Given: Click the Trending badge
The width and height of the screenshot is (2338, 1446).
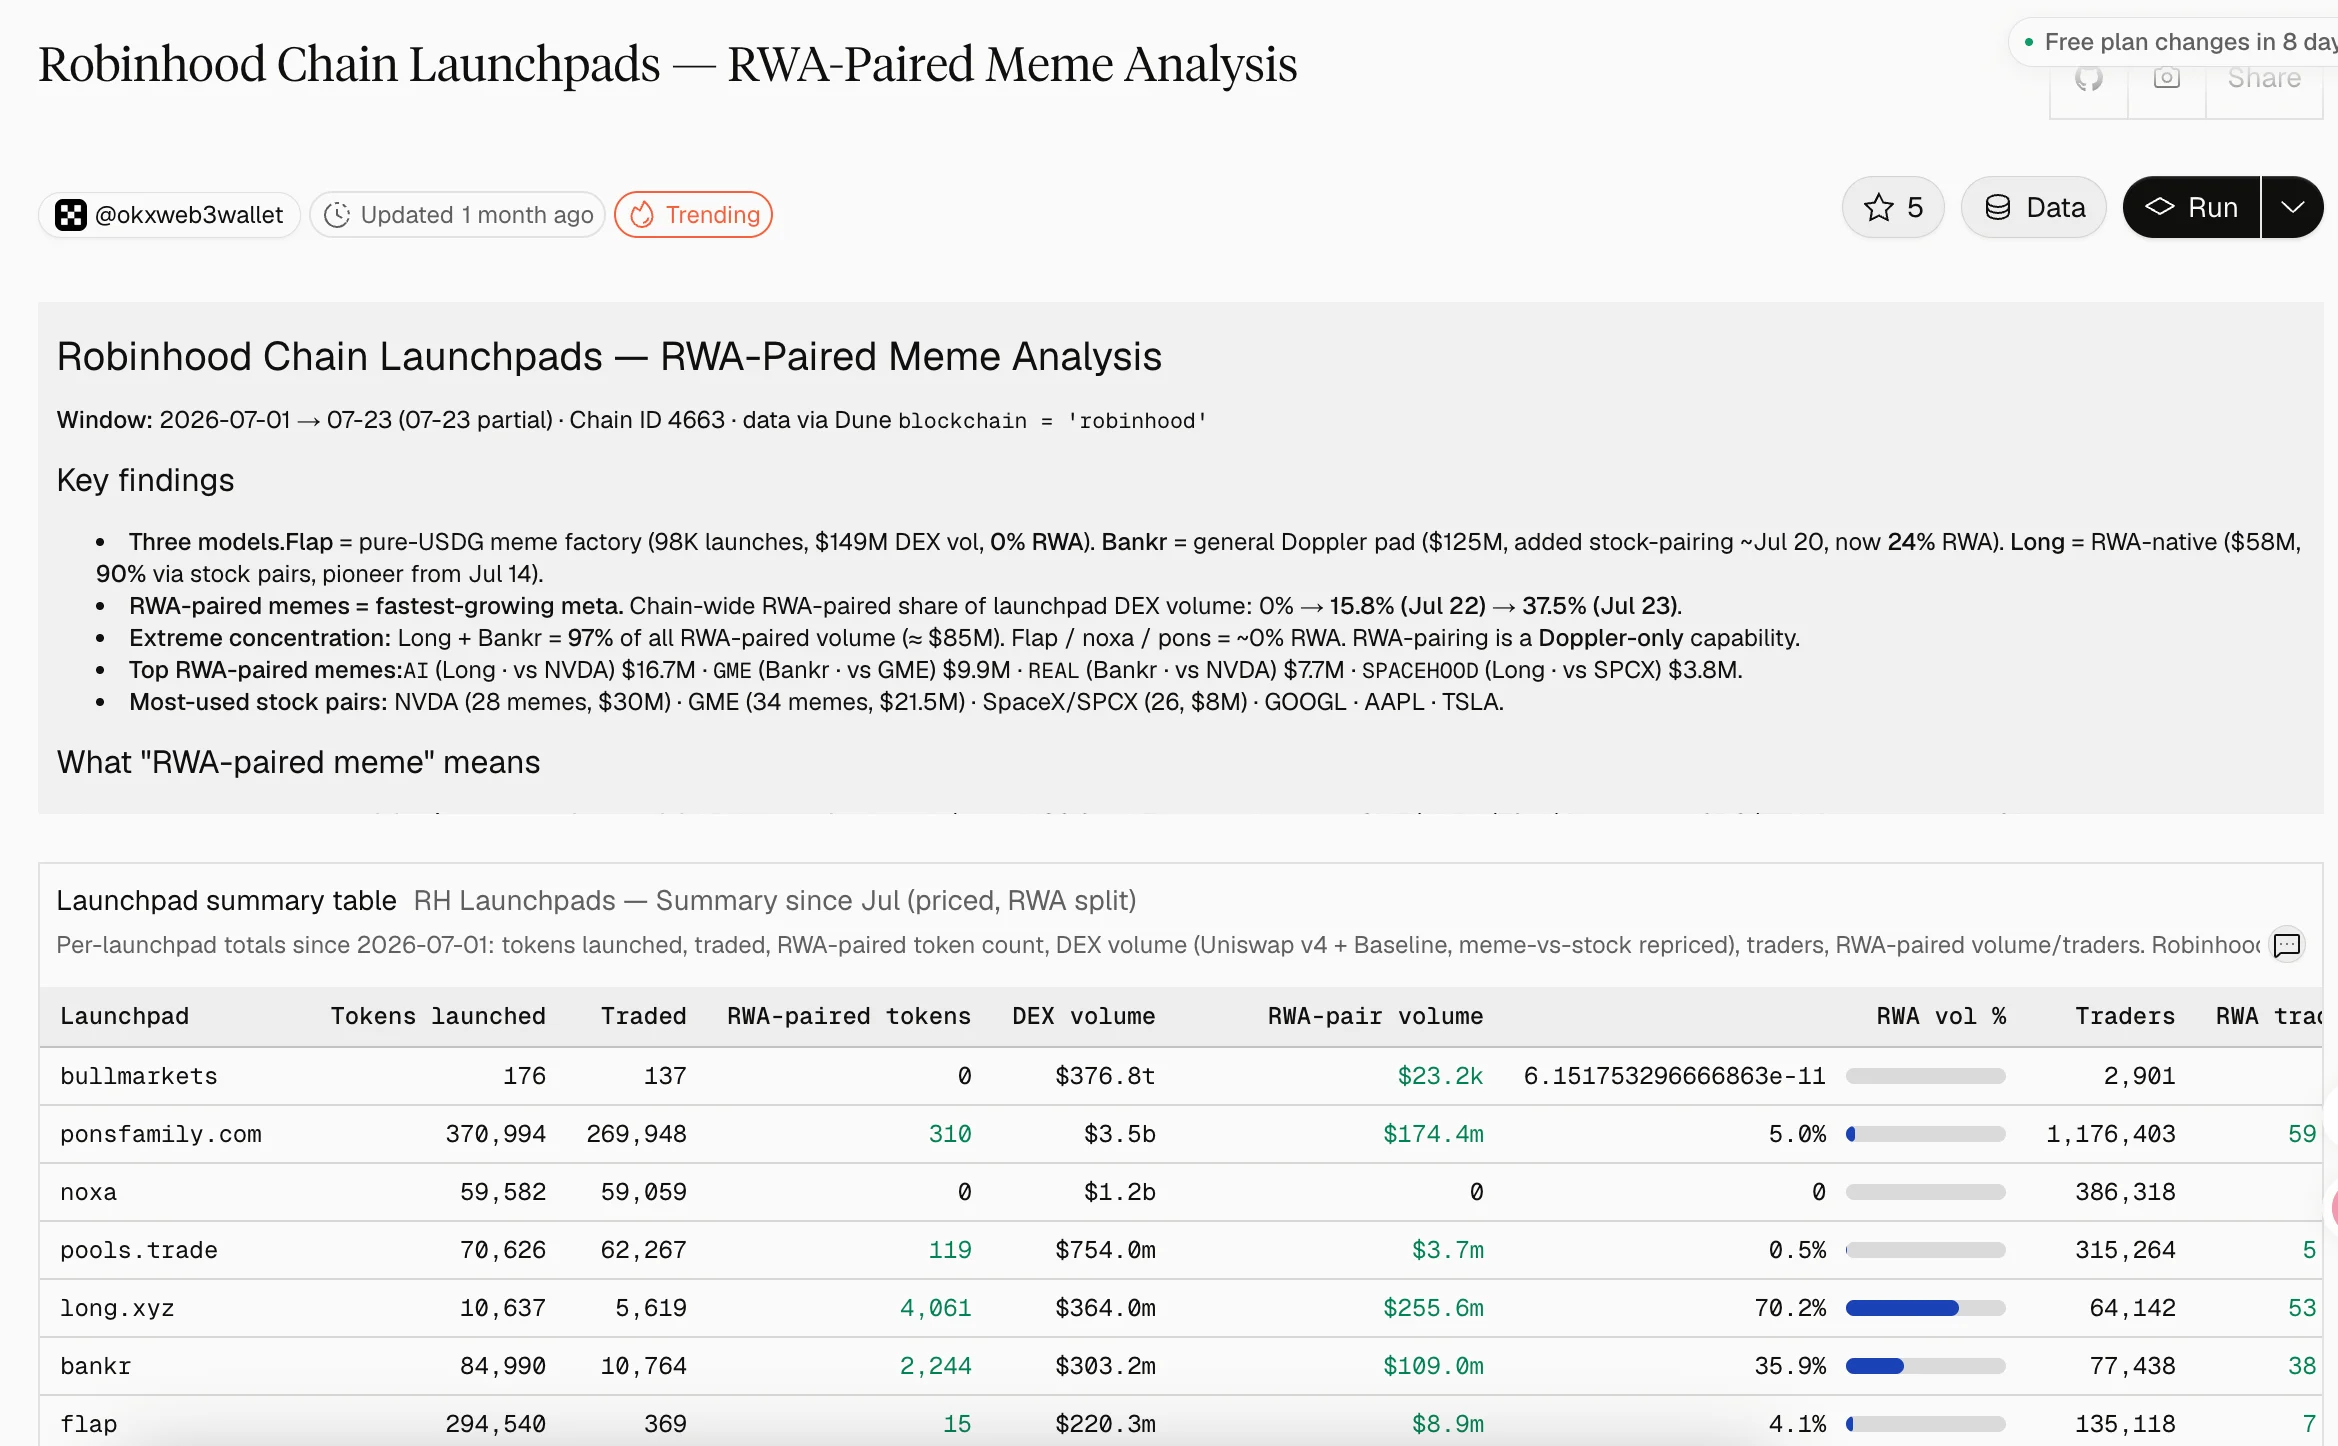Looking at the screenshot, I should pos(693,215).
